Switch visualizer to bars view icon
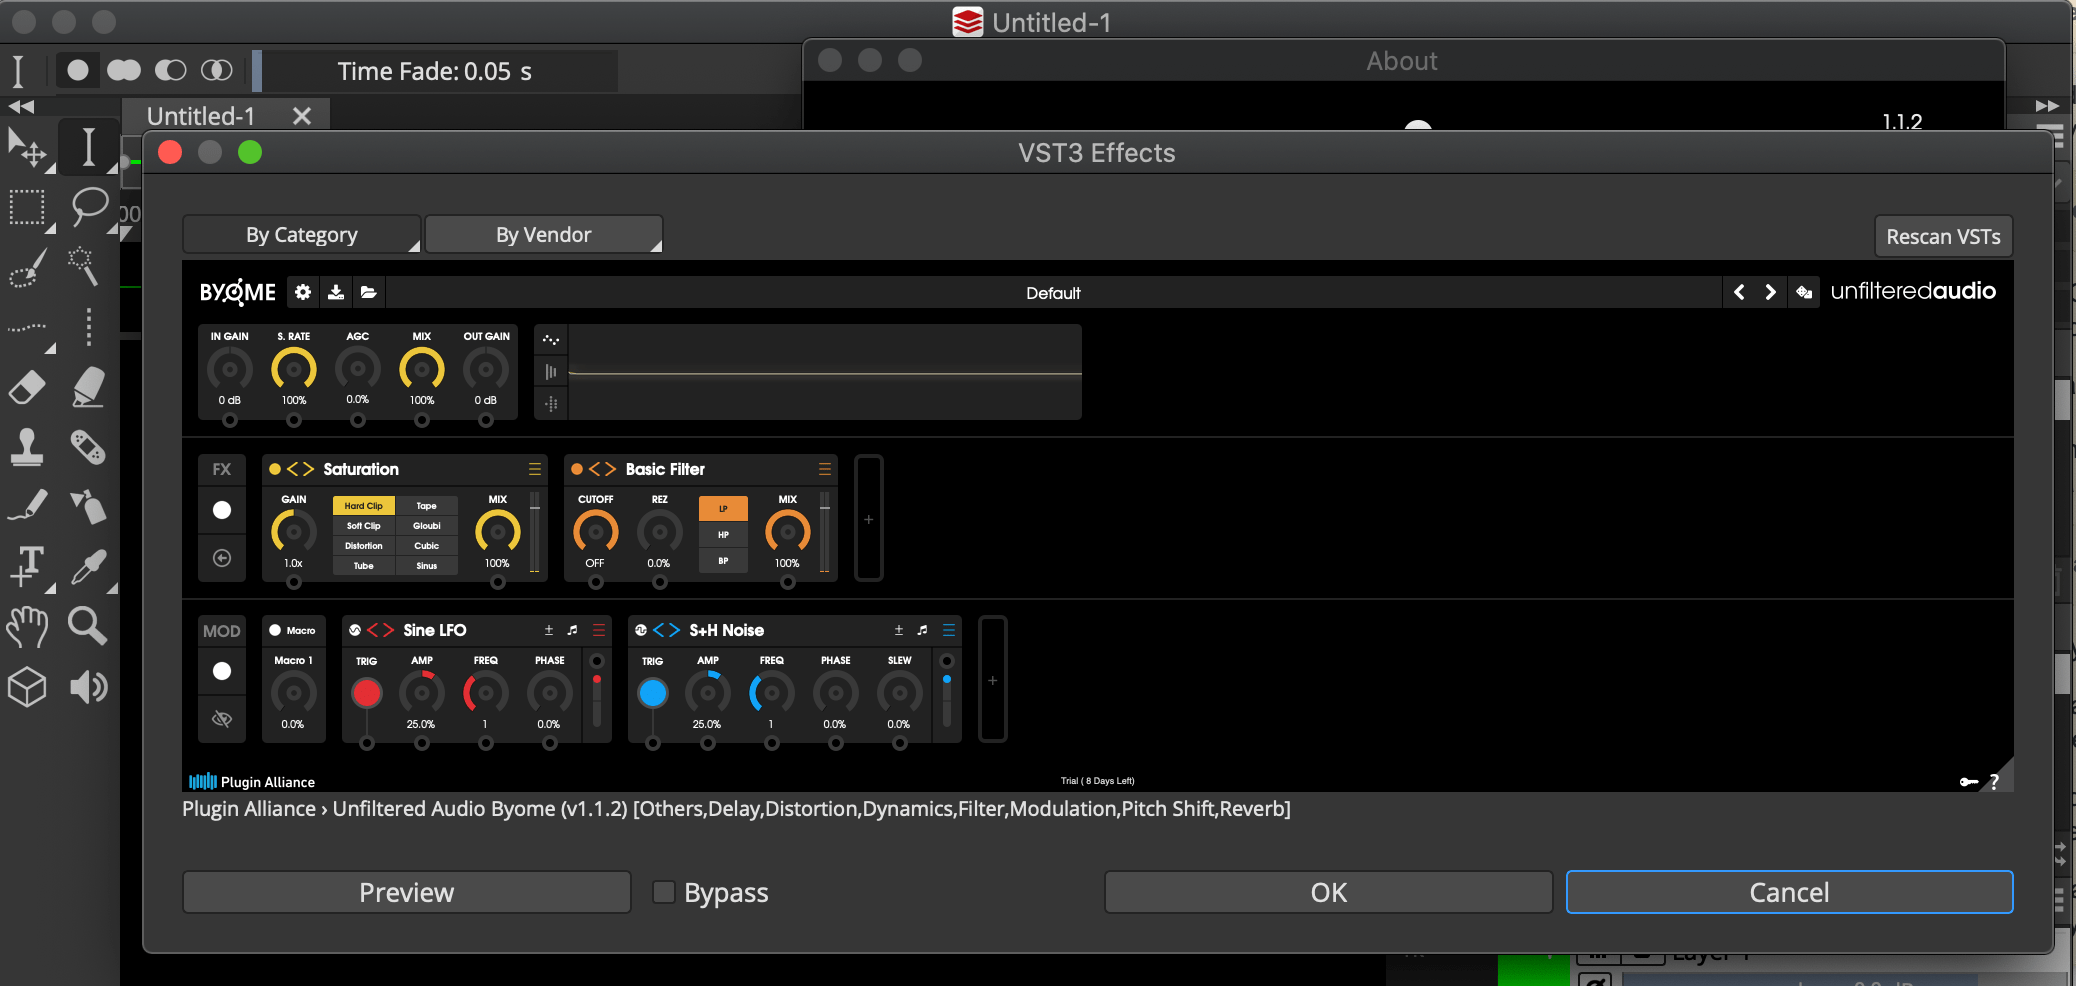 point(551,372)
